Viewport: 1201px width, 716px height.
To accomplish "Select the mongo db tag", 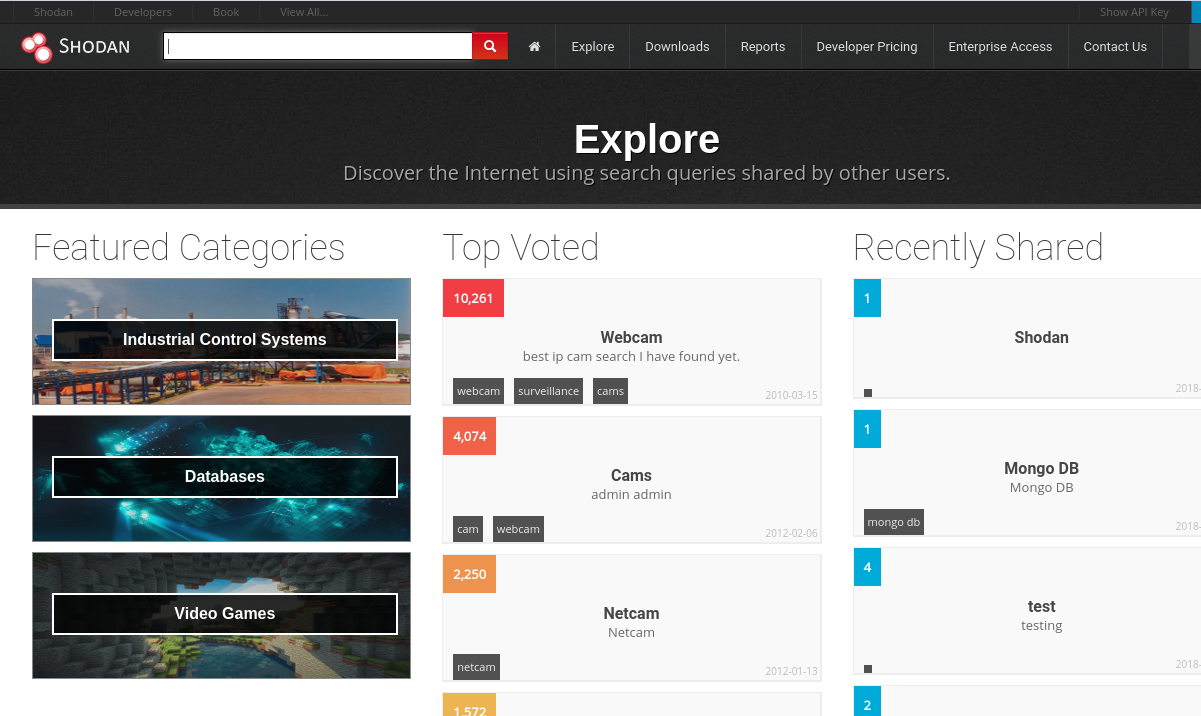I will coord(894,522).
